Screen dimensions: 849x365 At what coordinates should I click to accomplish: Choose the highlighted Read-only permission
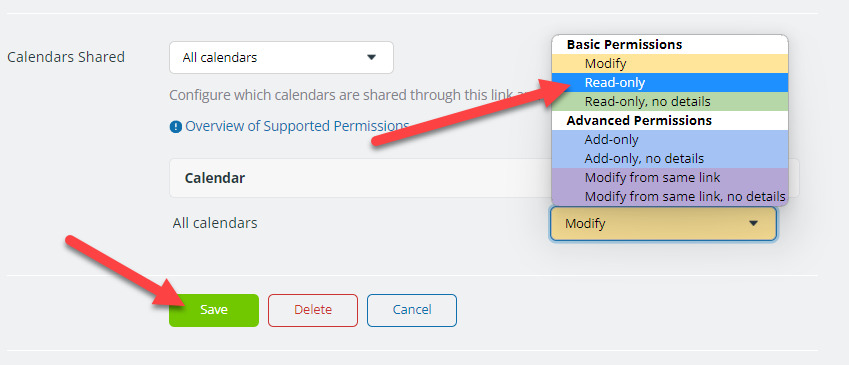click(670, 83)
